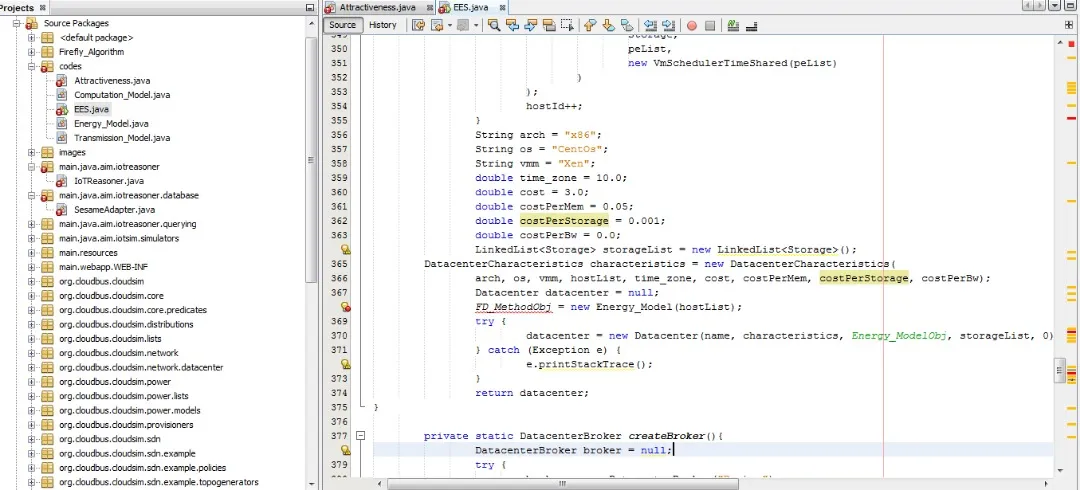Open Energy_Model.java in the project tree

(x=110, y=124)
